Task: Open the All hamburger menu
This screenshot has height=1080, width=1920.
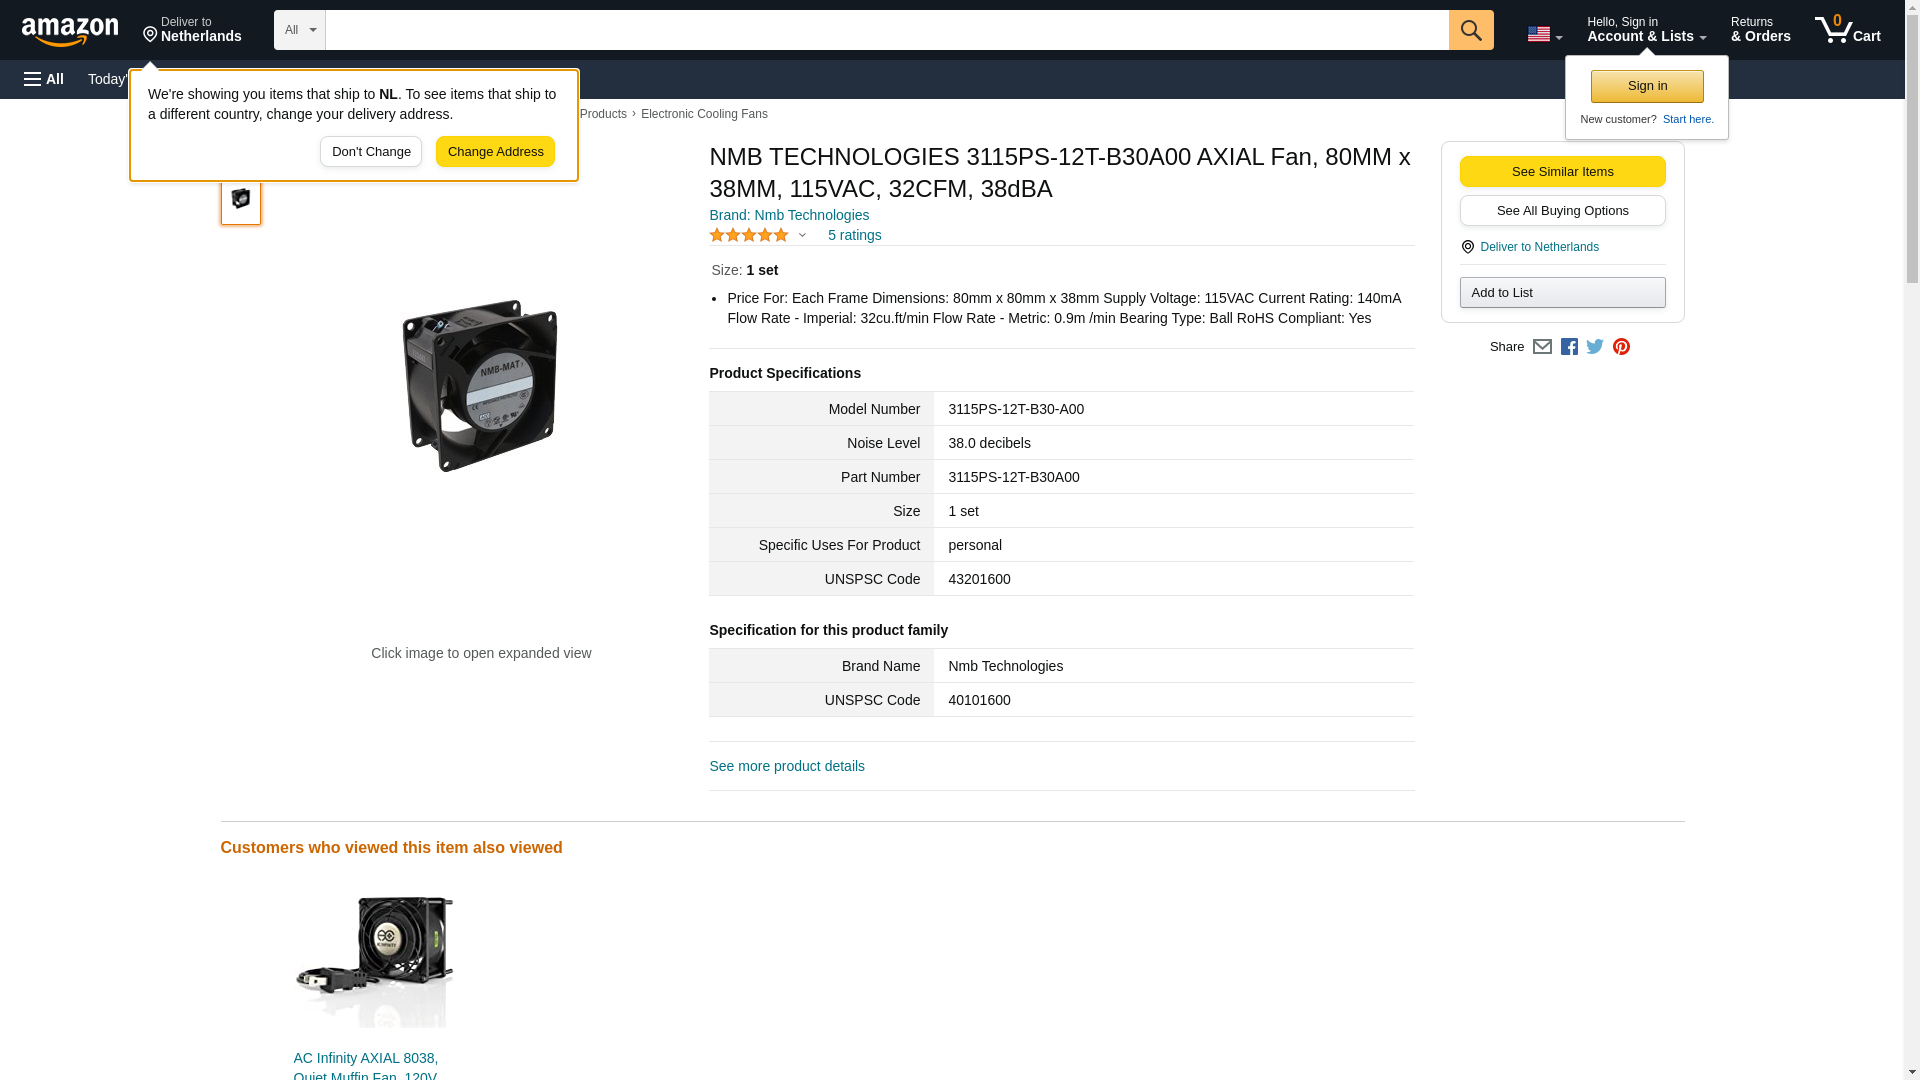Action: [x=44, y=79]
